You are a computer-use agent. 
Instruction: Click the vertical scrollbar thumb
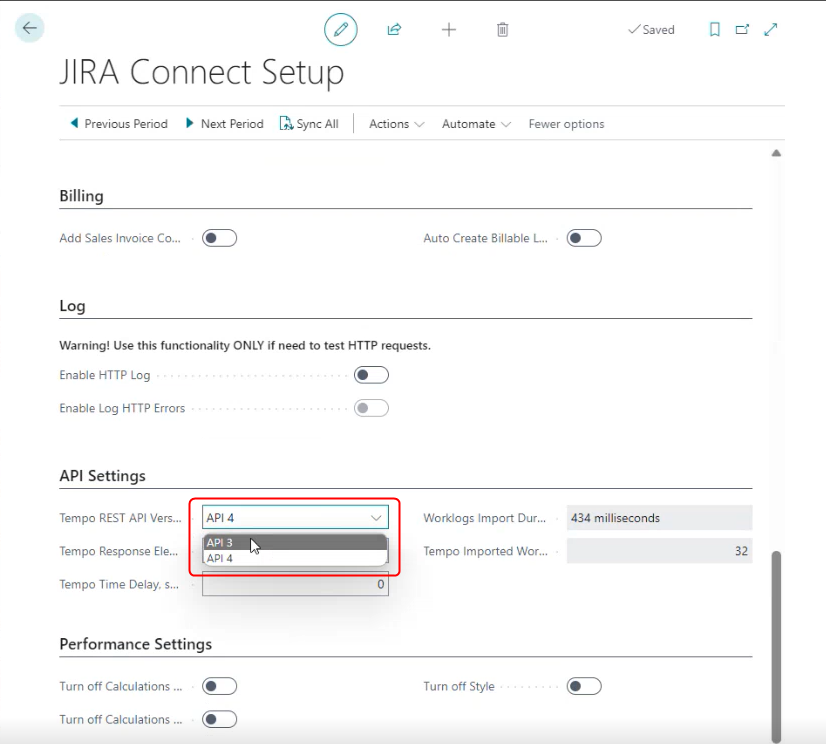[776, 647]
